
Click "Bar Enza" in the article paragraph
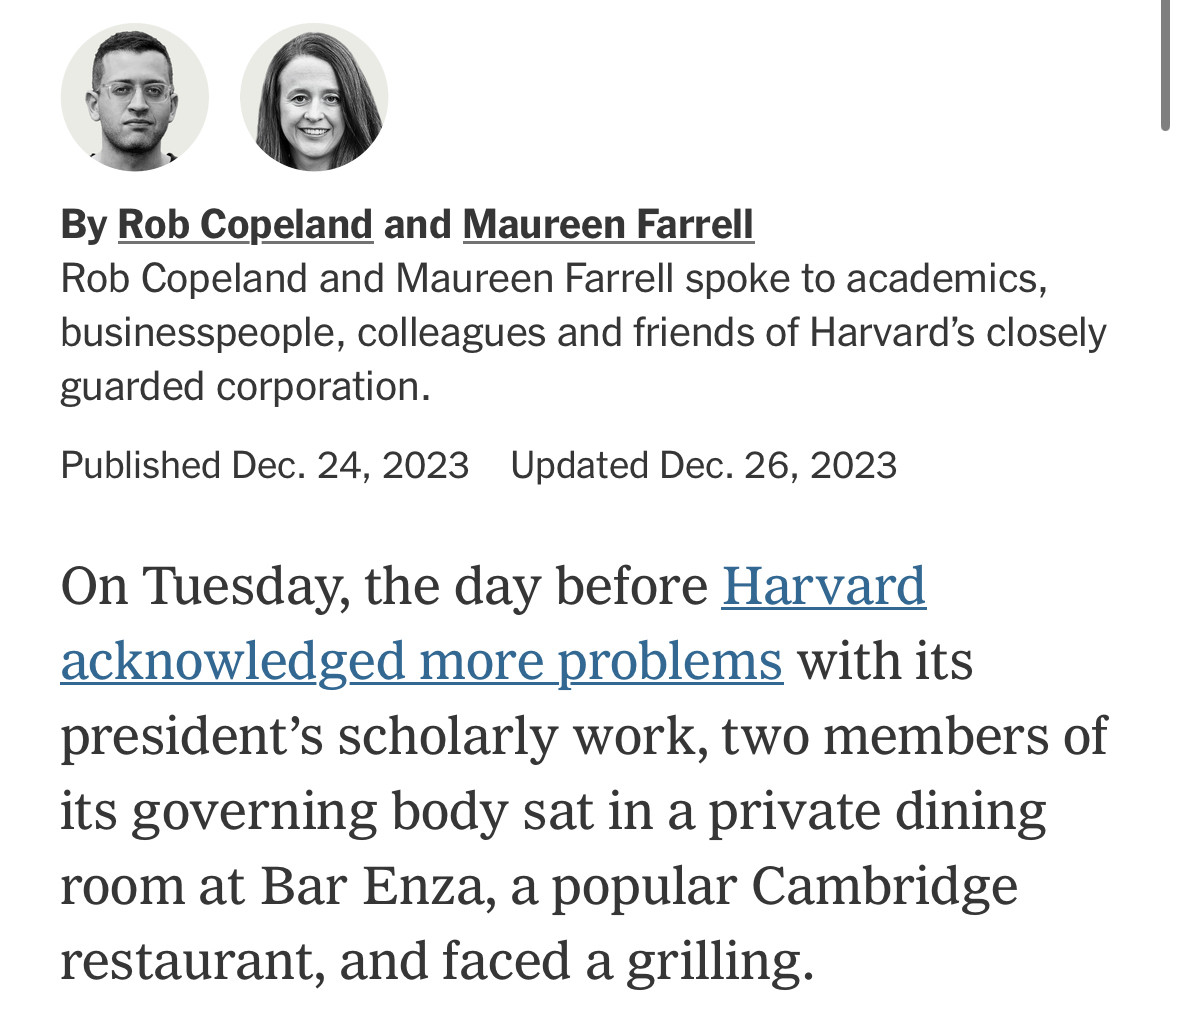[x=373, y=887]
